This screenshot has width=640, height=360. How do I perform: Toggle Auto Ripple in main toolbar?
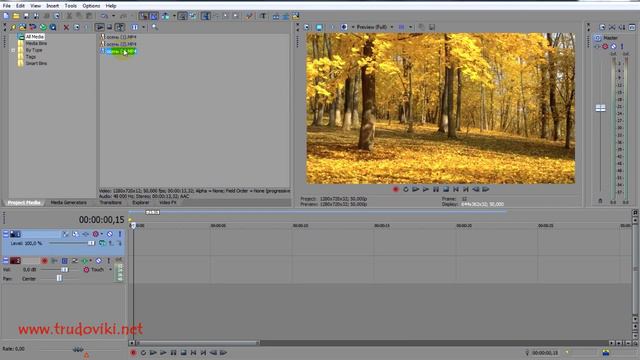point(165,16)
